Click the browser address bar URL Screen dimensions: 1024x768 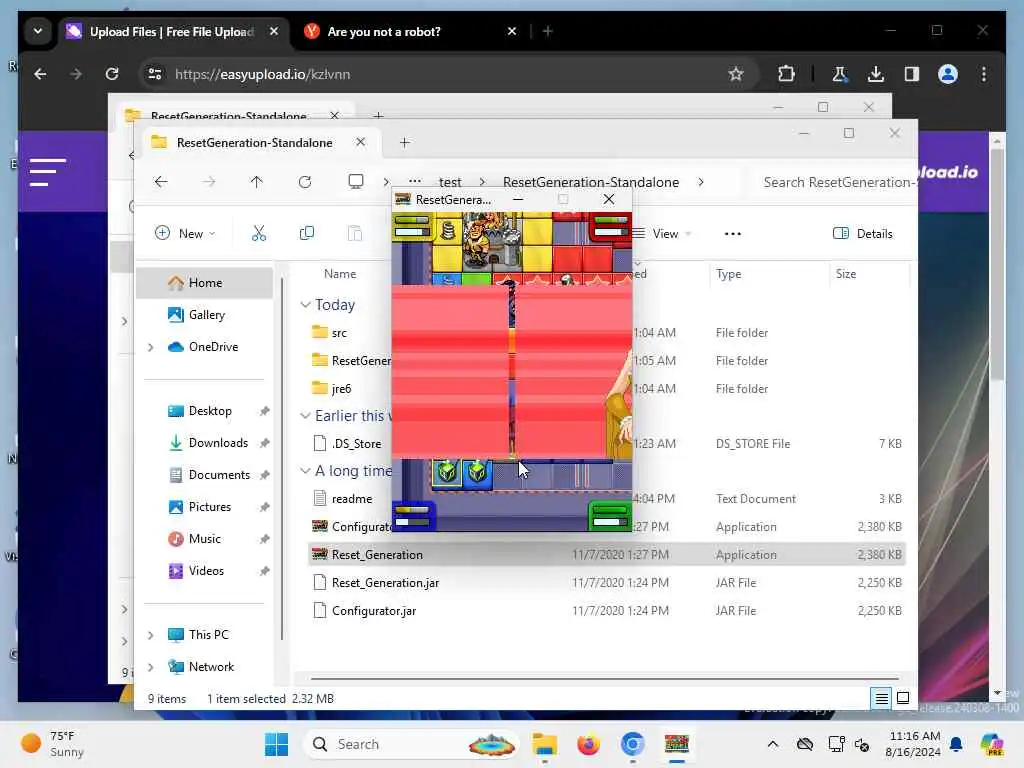[x=263, y=74]
